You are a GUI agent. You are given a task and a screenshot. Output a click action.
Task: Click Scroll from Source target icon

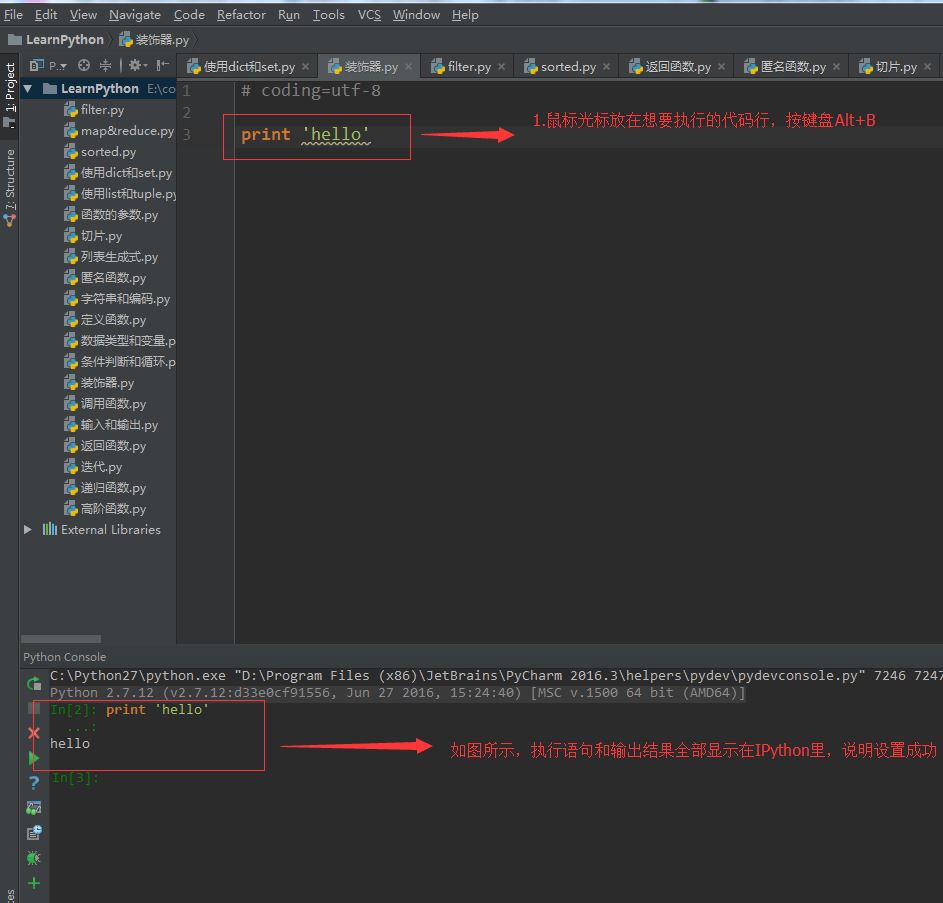coord(84,66)
